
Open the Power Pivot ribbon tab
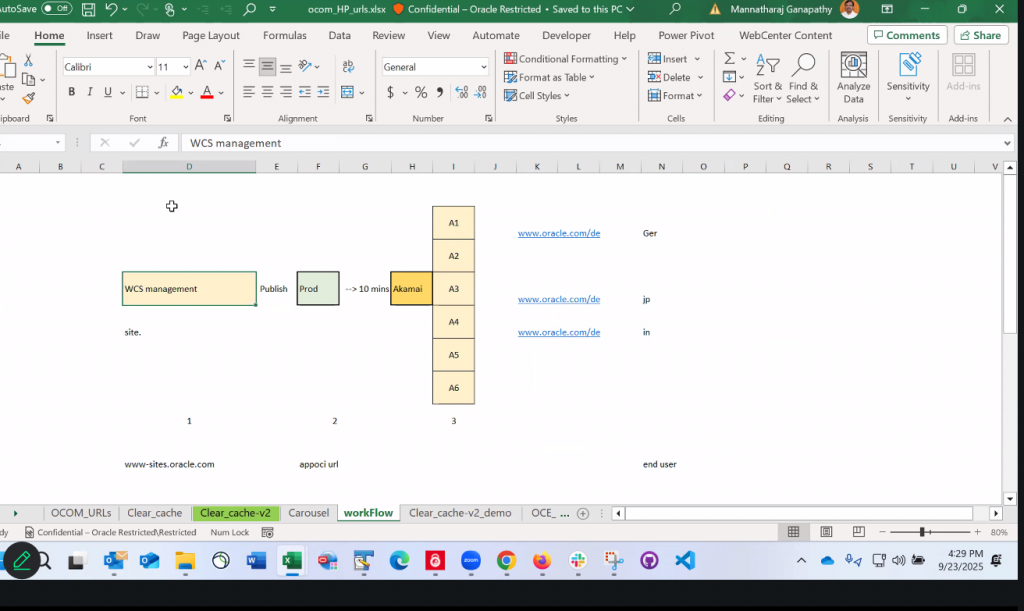(686, 35)
